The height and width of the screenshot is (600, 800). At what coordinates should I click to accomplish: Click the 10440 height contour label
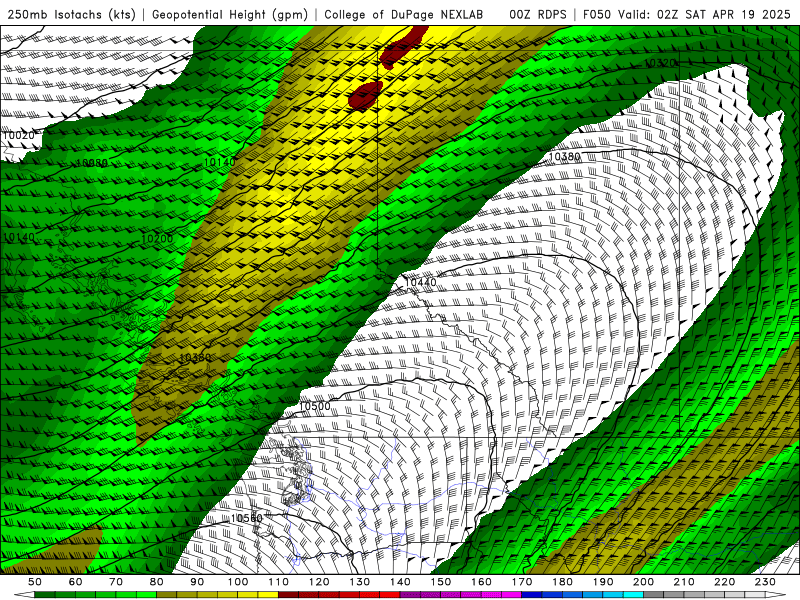(x=420, y=282)
